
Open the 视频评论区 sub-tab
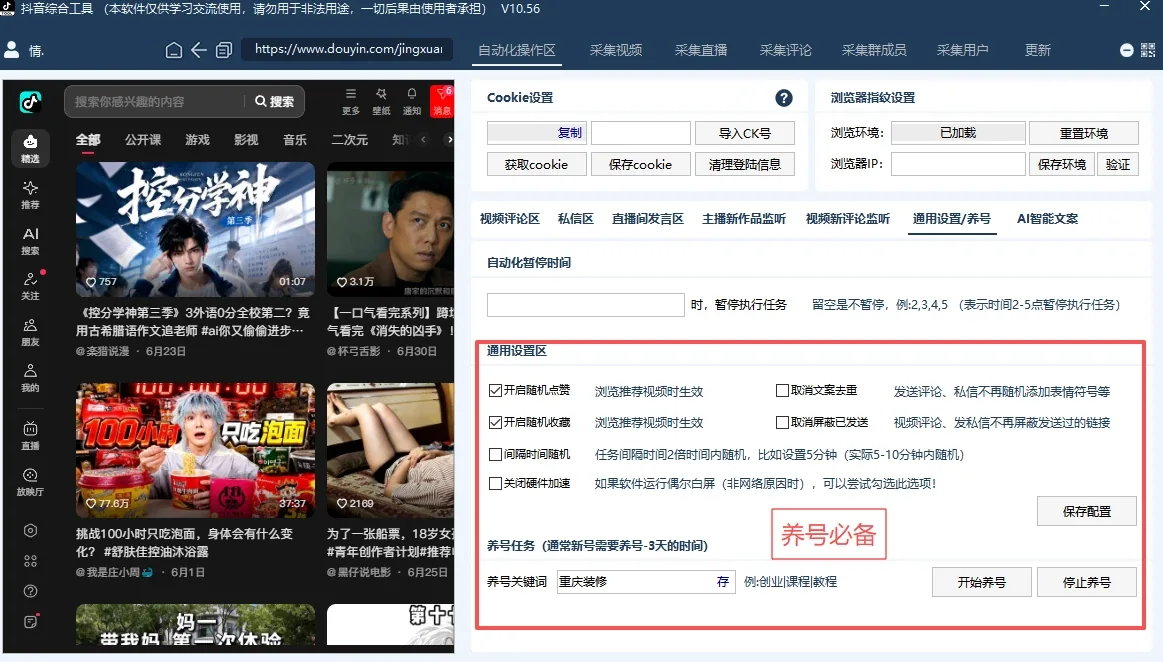[510, 219]
